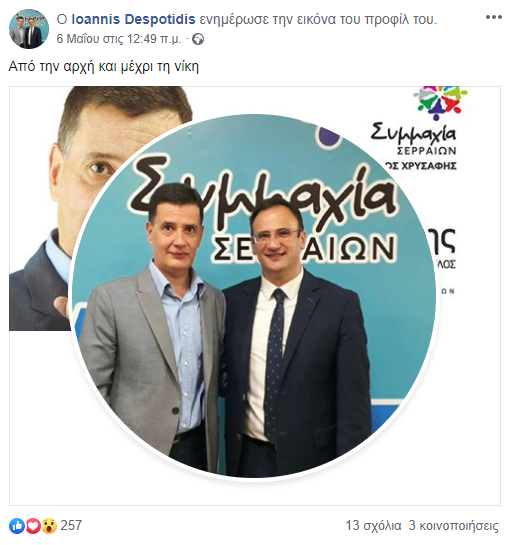Click the red heart Love reaction icon
This screenshot has height=545, width=505.
coord(33,526)
